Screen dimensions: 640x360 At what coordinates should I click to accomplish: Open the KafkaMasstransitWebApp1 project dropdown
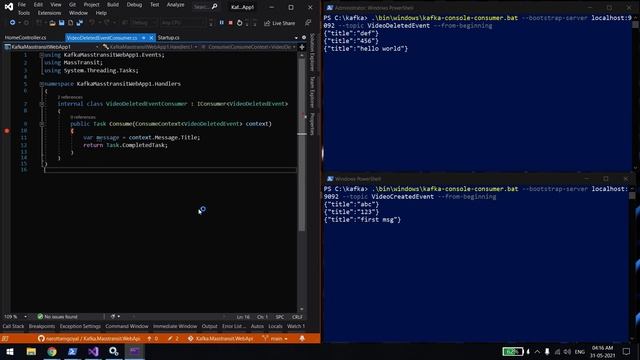pyautogui.click(x=51, y=47)
